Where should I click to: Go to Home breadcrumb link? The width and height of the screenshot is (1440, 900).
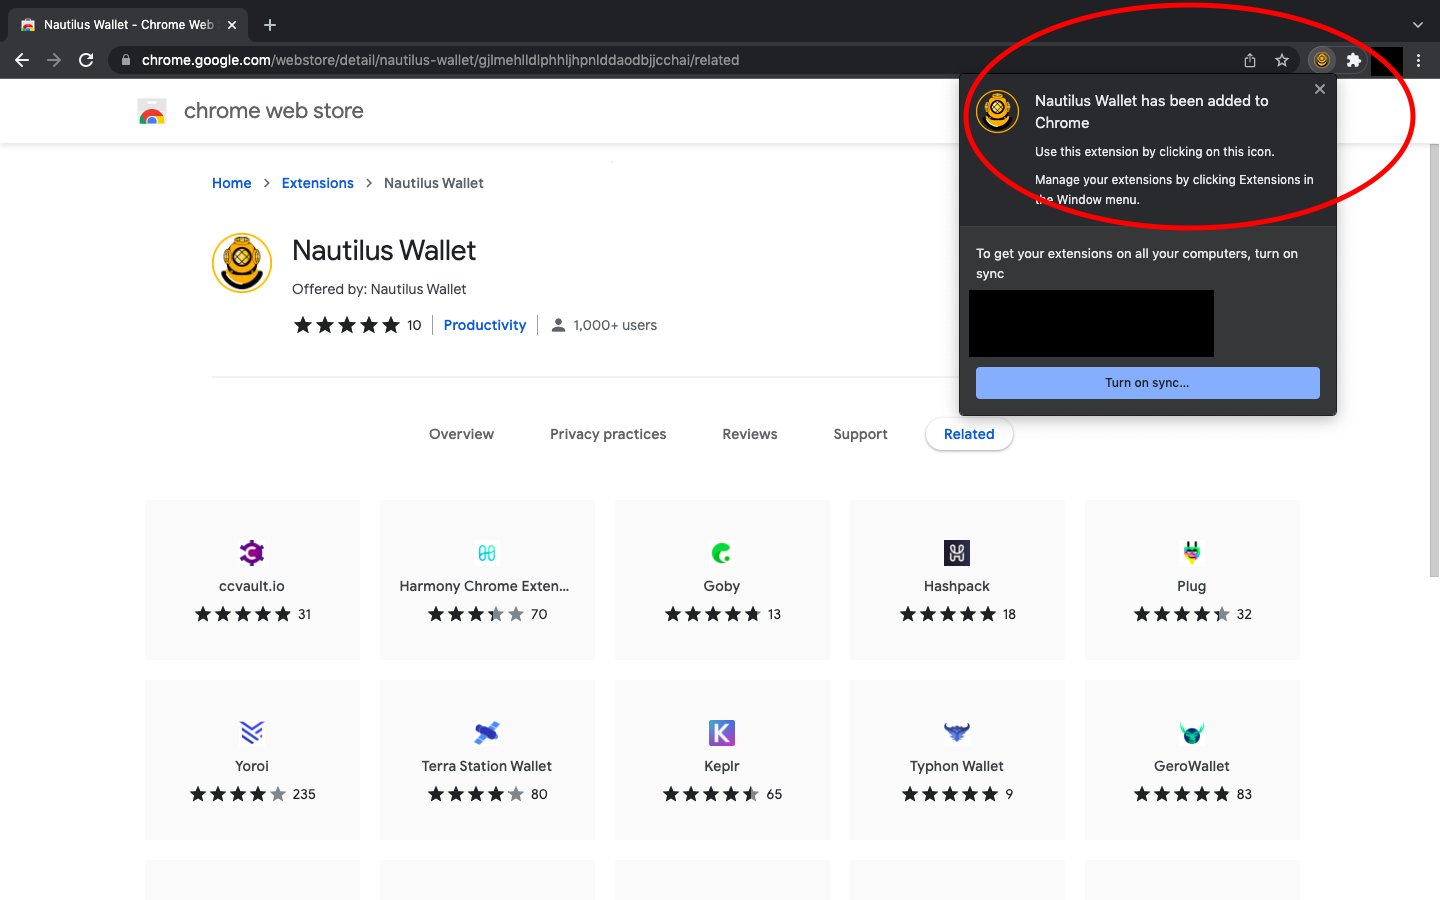232,183
